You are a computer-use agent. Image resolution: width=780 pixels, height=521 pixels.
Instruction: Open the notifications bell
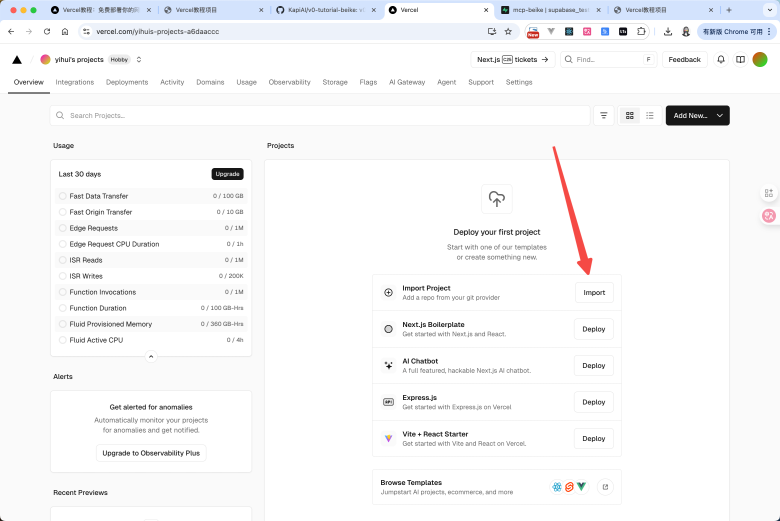coord(721,59)
